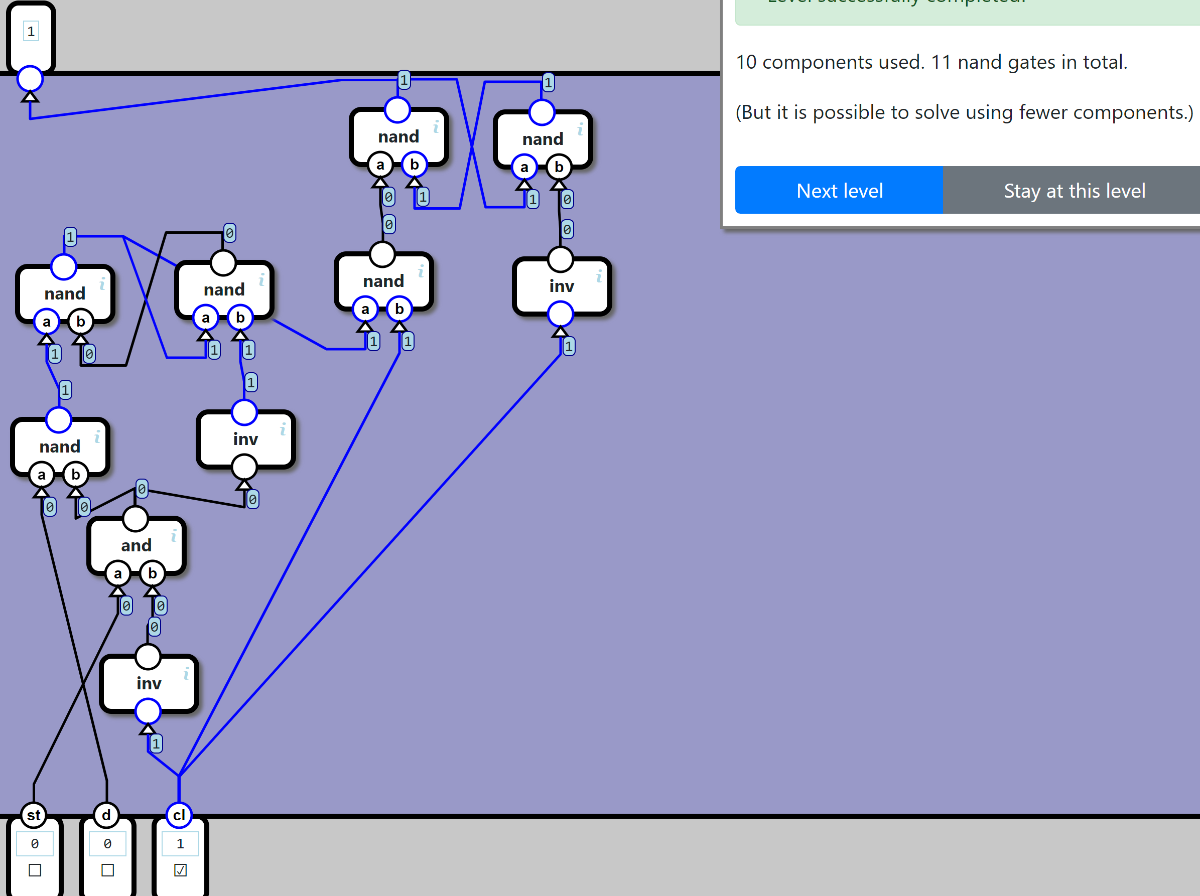The image size is (1200, 896).
Task: Click the 'st' value field showing 0
Action: 35,844
